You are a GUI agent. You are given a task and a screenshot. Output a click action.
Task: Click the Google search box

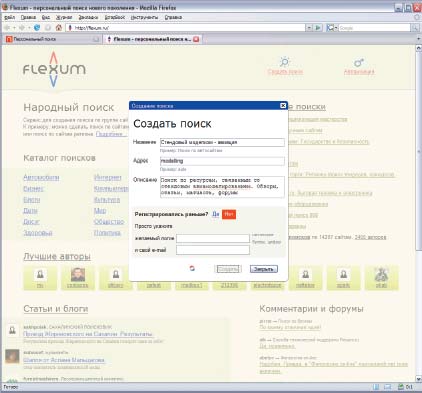(374, 28)
